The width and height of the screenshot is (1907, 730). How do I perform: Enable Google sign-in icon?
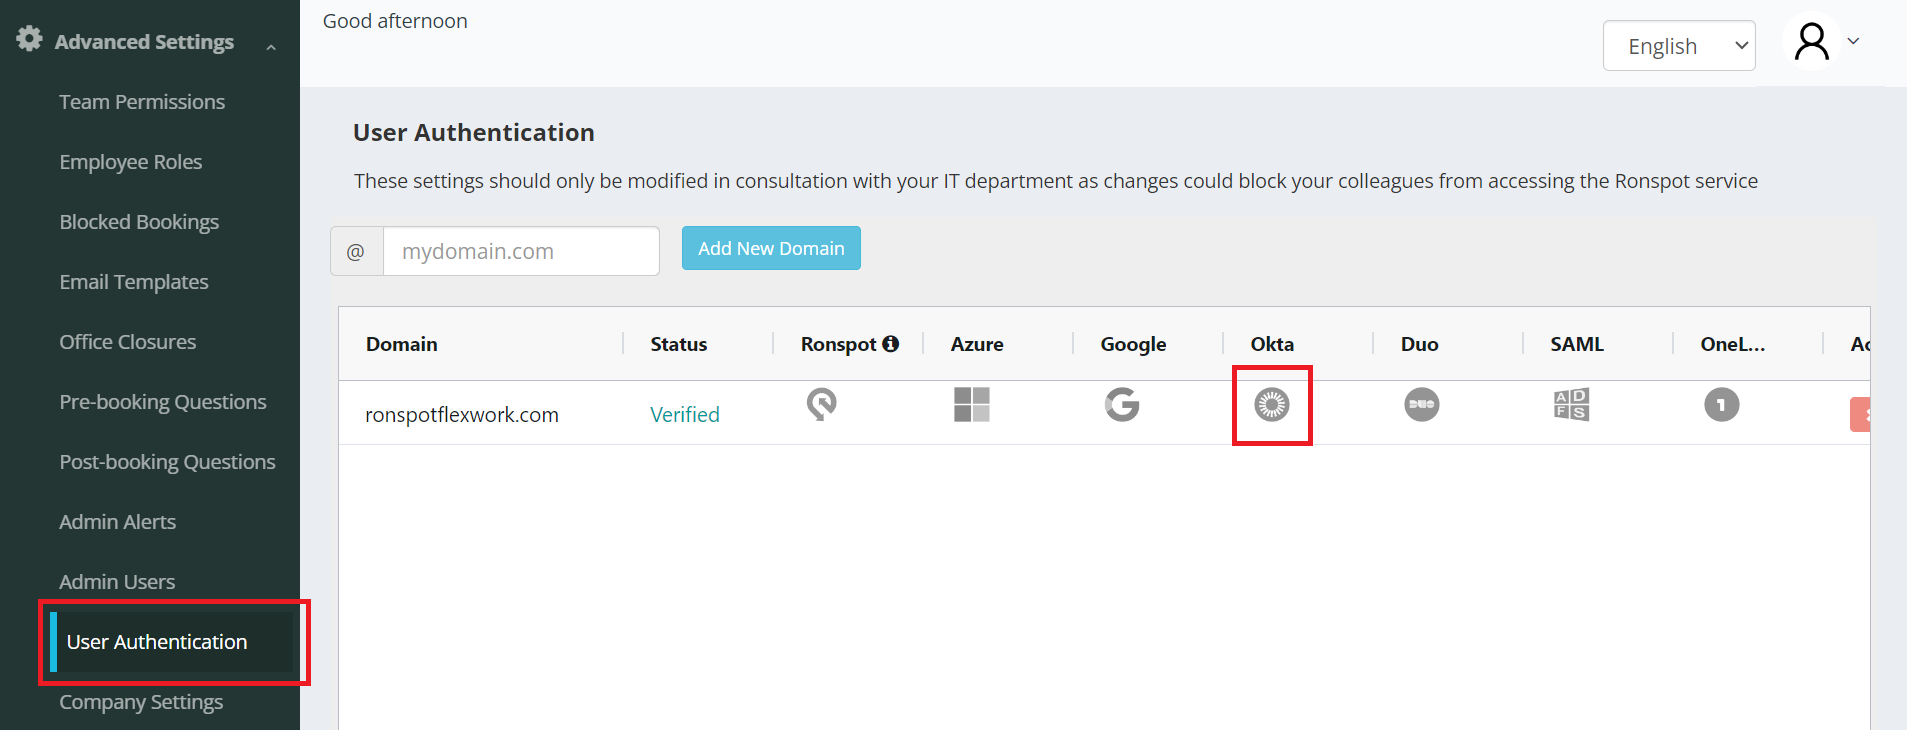coord(1122,405)
